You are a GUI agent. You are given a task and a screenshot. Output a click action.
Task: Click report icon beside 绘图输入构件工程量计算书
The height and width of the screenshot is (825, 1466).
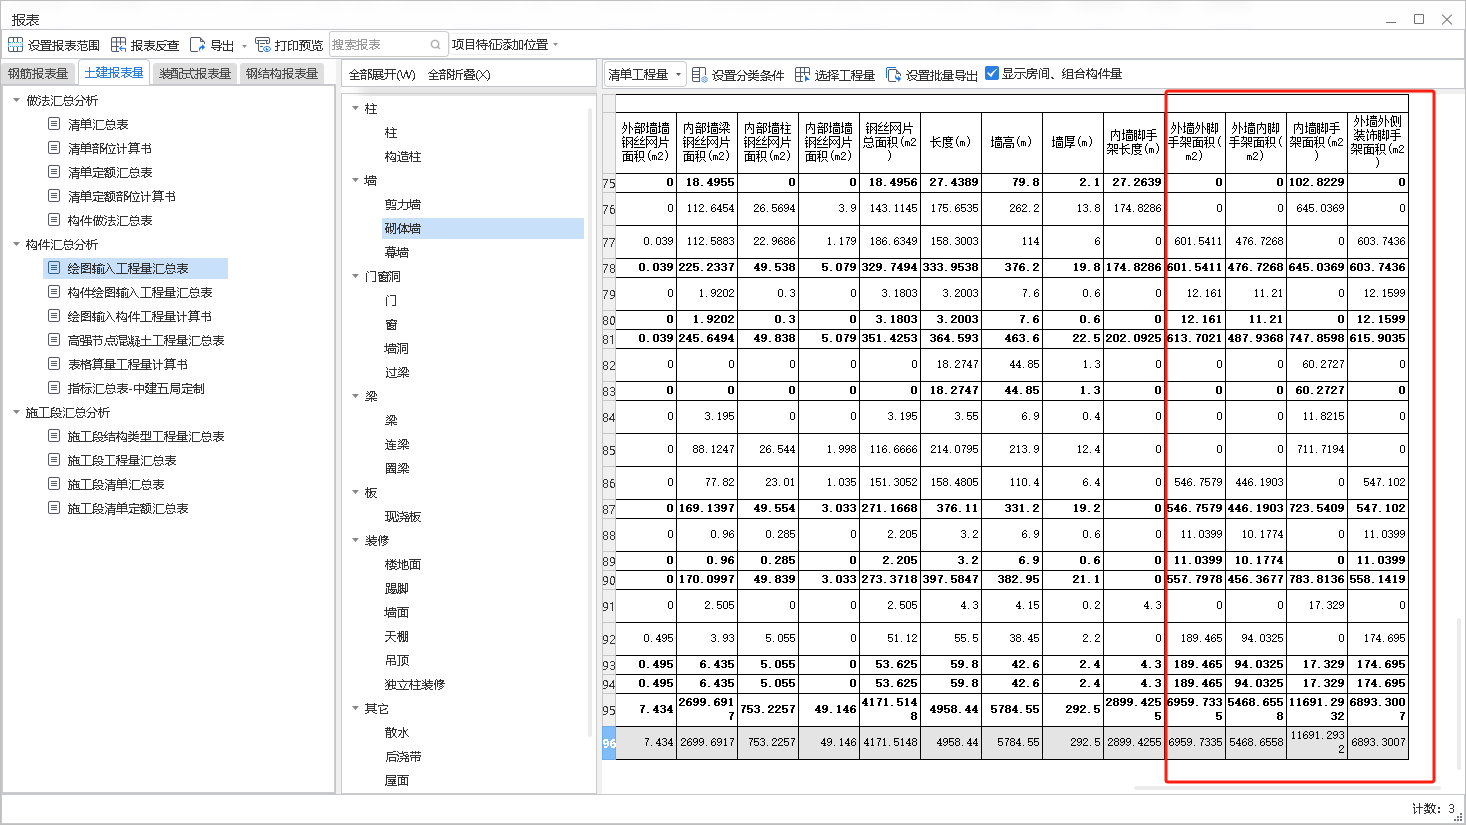tap(54, 316)
